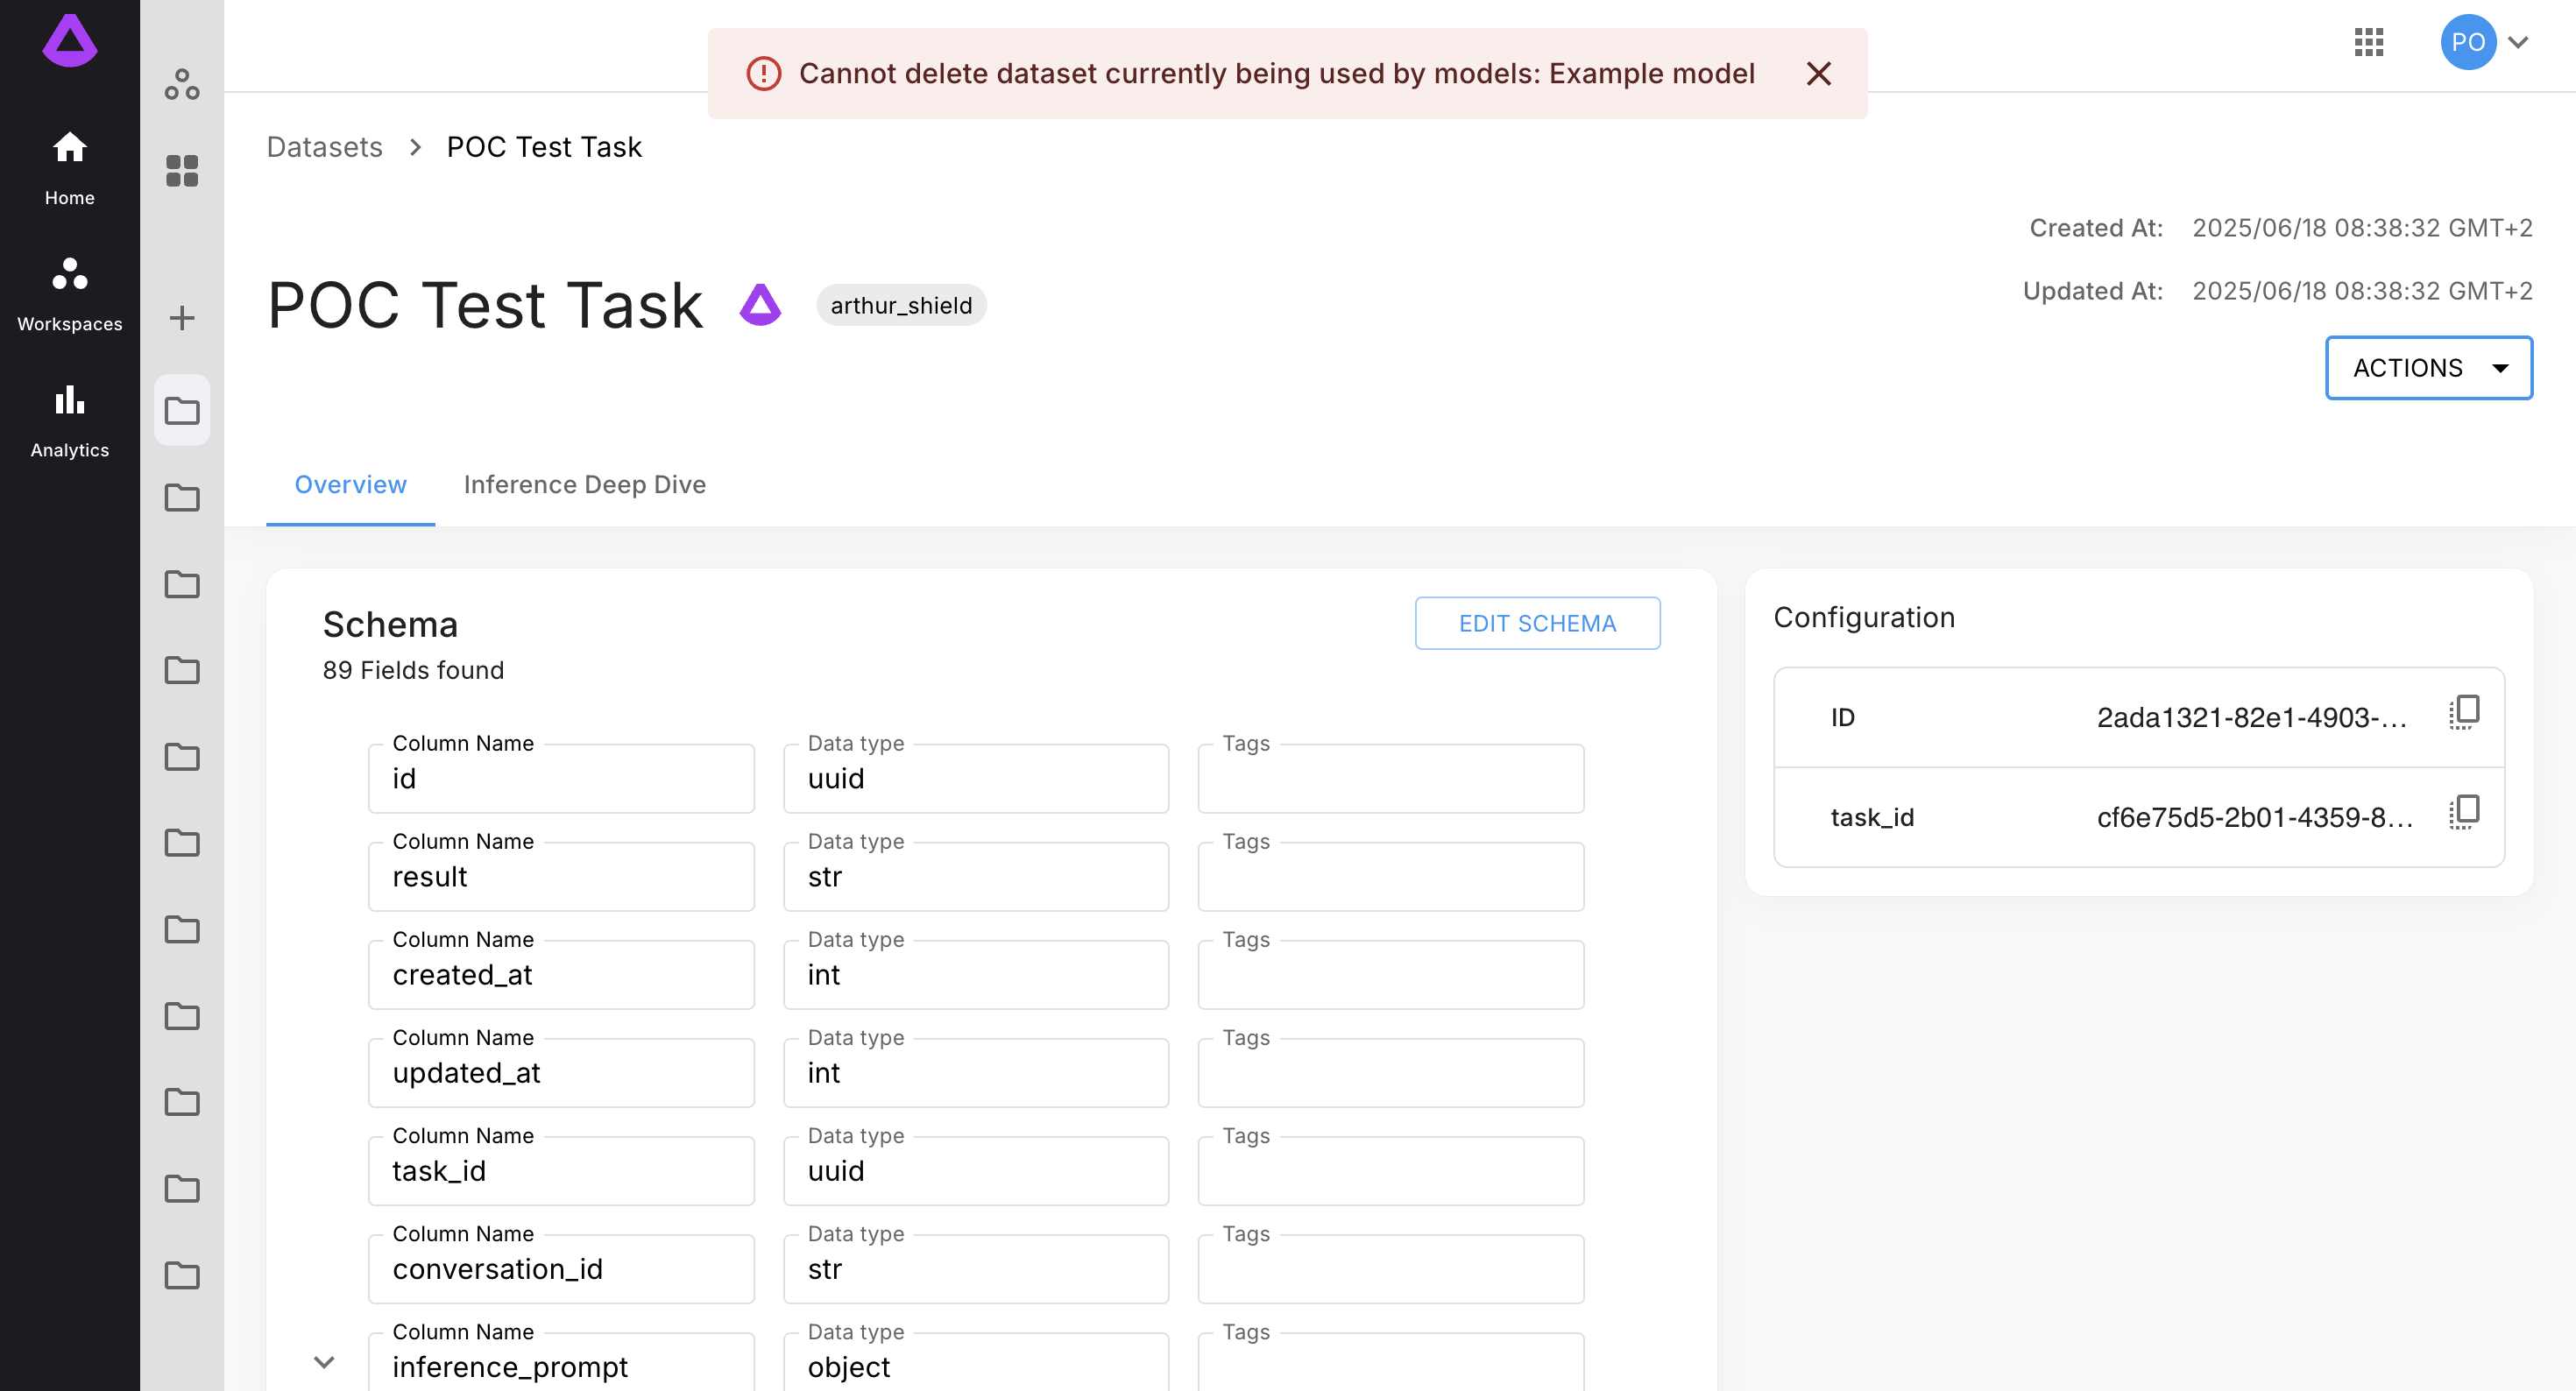Click the updated_at column name field
Viewport: 2576px width, 1391px height.
pyautogui.click(x=561, y=1072)
